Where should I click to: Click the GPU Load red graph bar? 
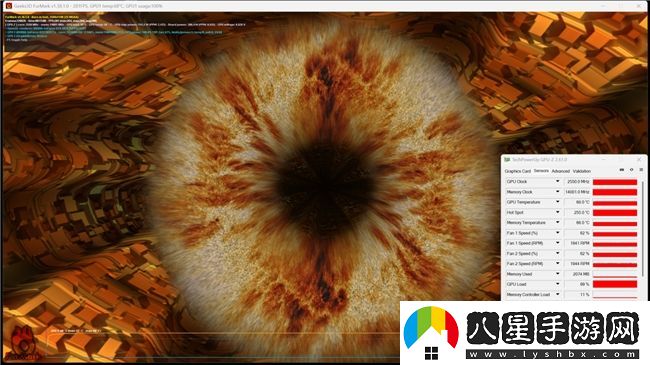coord(615,284)
